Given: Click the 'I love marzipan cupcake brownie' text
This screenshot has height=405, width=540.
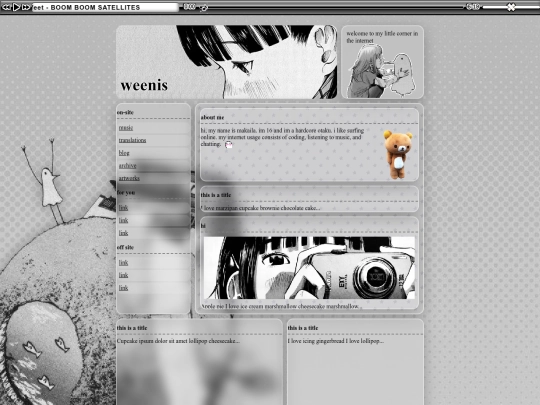Looking at the screenshot, I should click(x=260, y=208).
